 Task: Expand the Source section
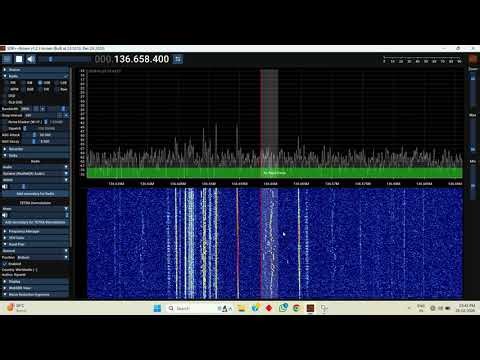coord(35,70)
